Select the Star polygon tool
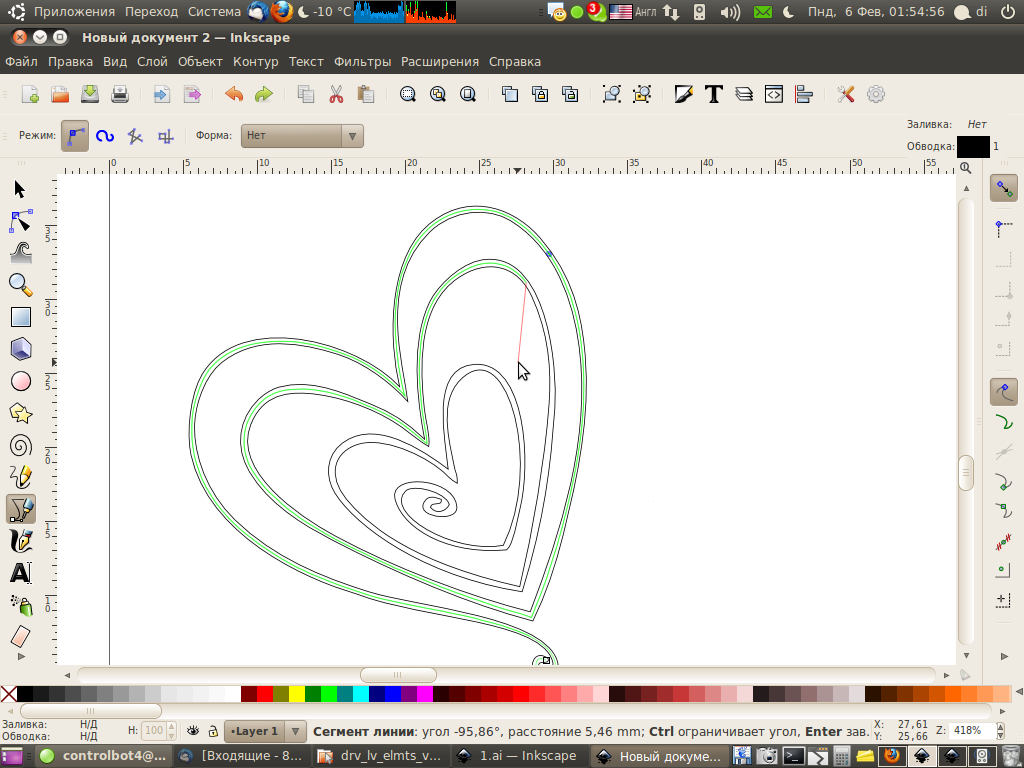The image size is (1024, 768). (20, 413)
